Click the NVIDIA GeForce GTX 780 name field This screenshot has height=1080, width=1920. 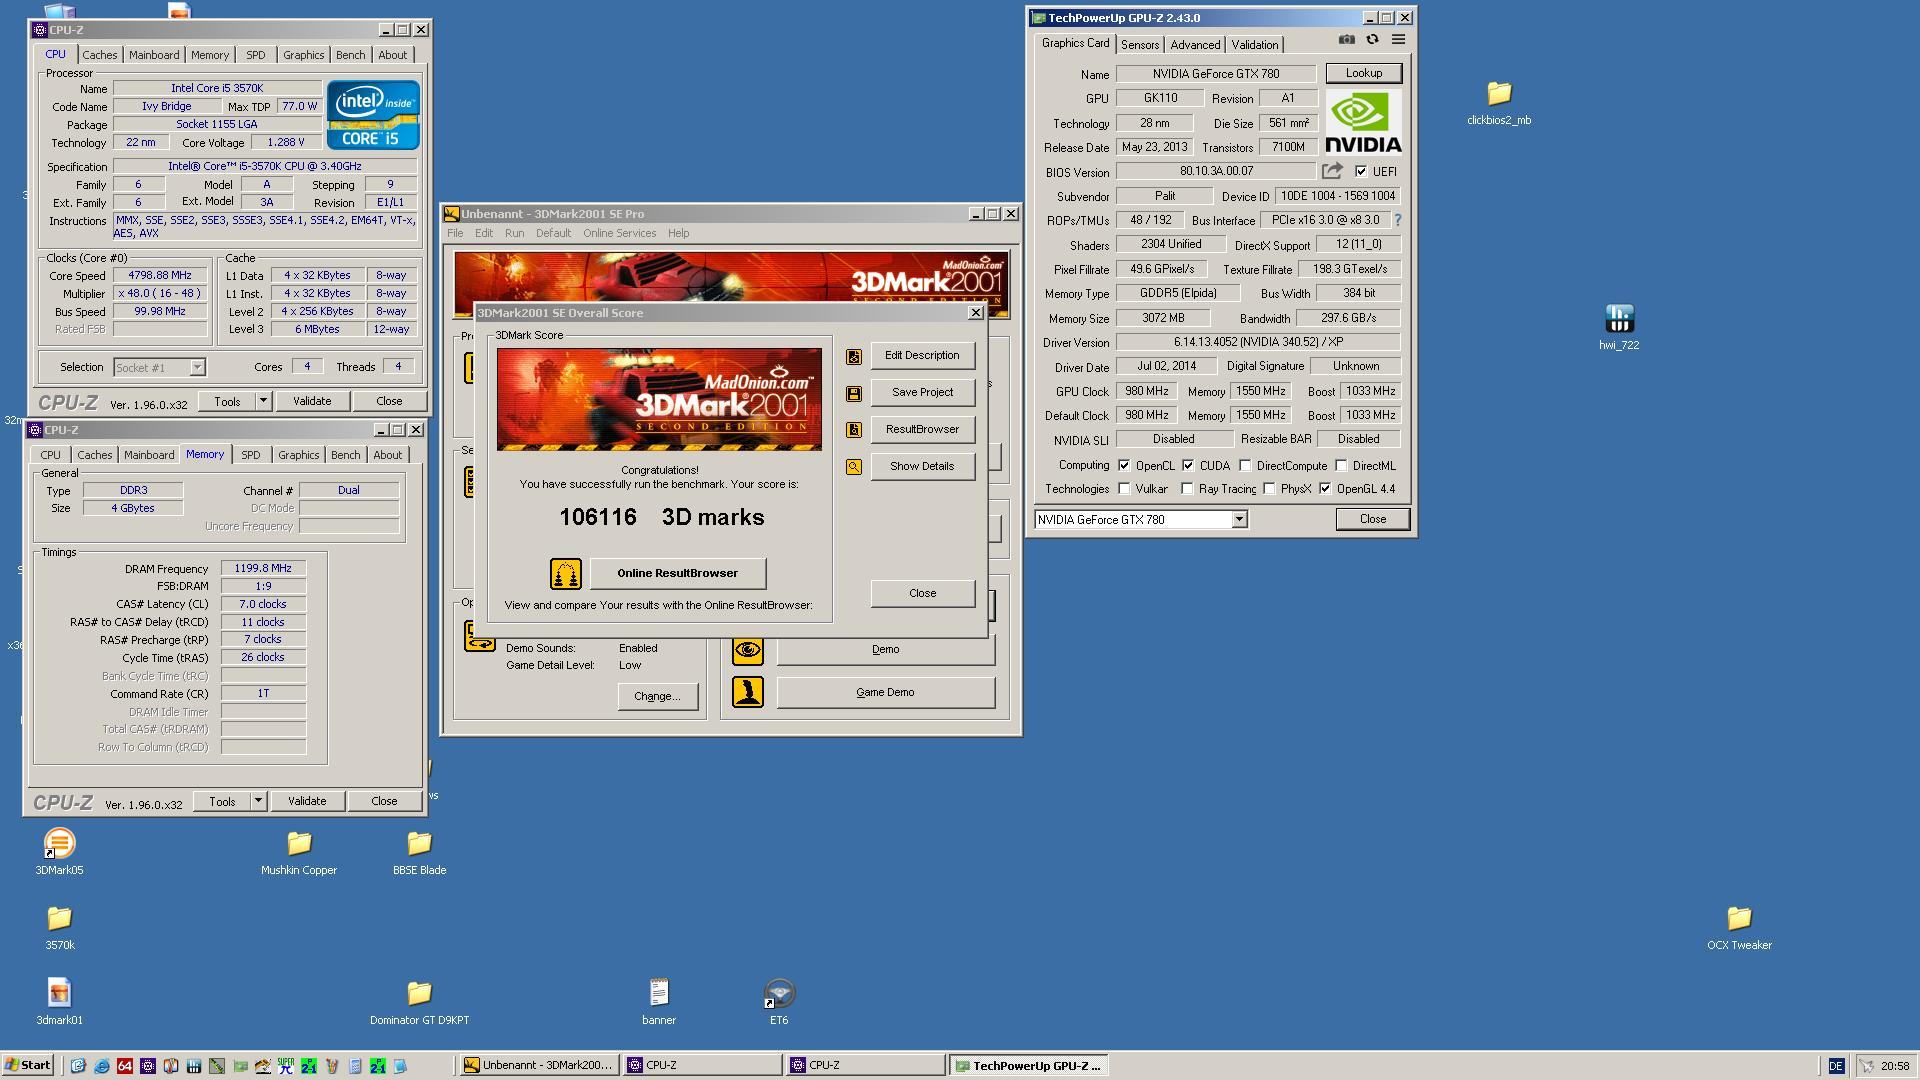(1216, 74)
